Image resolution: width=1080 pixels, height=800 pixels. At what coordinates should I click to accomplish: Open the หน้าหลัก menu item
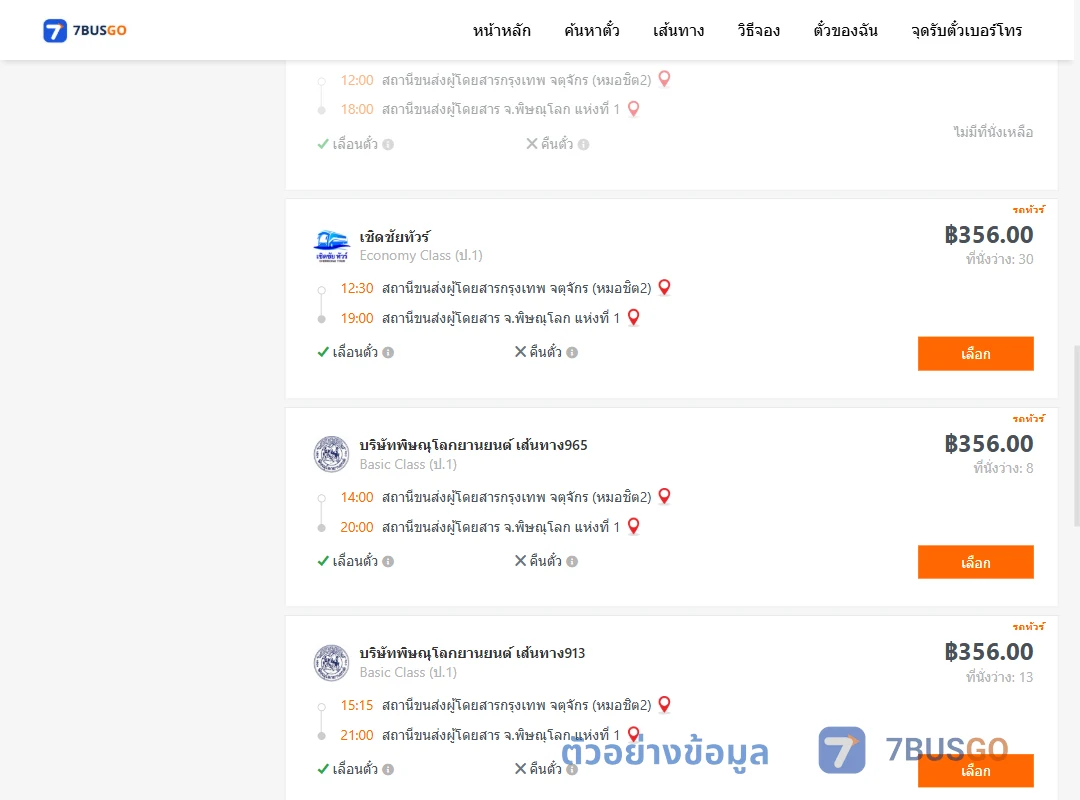501,30
